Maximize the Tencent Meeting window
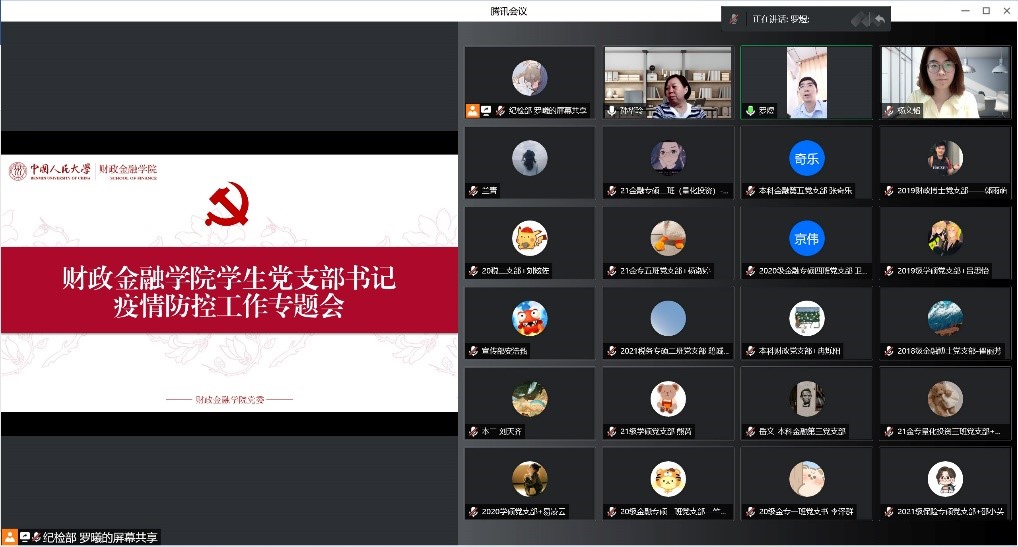This screenshot has height=547, width=1018. pos(985,10)
